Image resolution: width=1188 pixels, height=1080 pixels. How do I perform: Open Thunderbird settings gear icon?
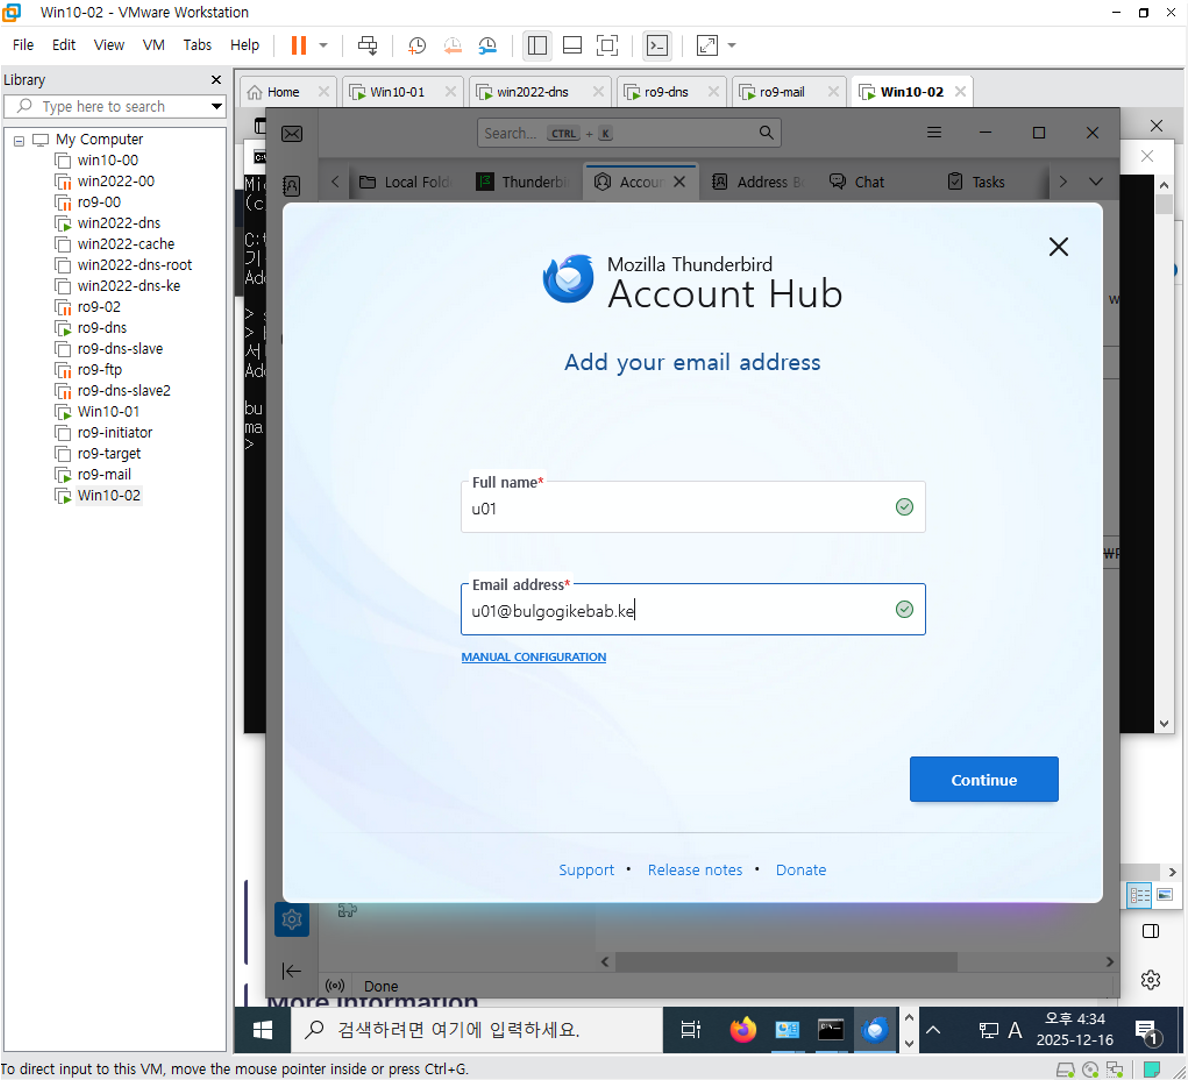coord(292,919)
